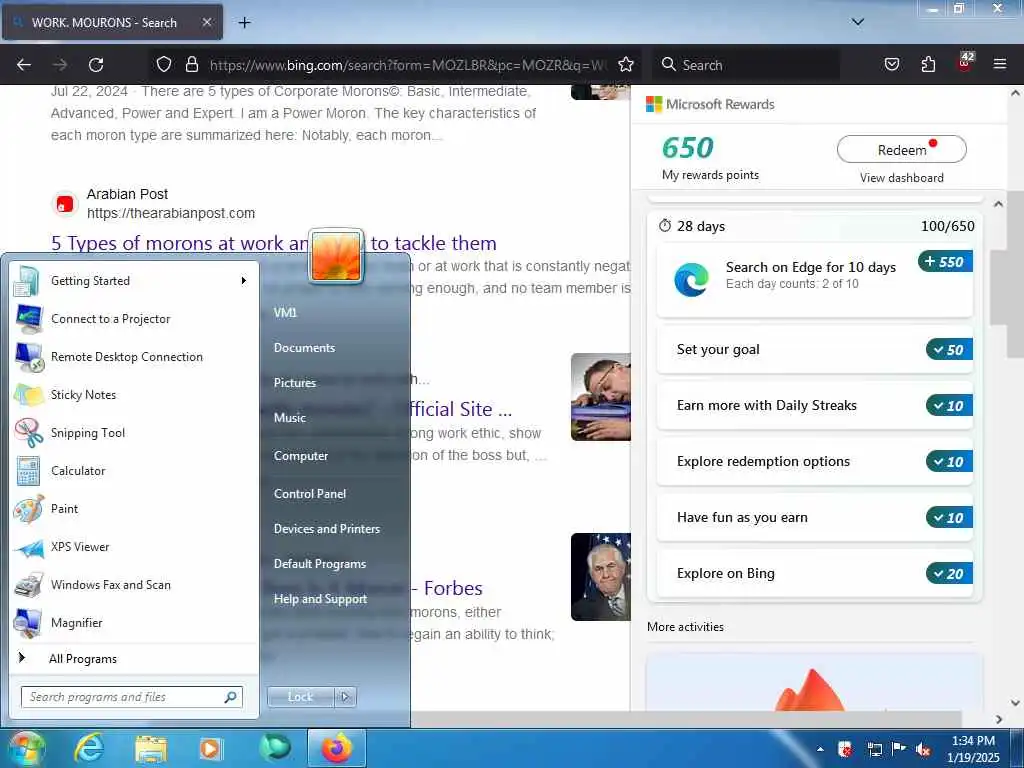Expand the Getting Started submenu arrow
The height and width of the screenshot is (768, 1024).
244,281
